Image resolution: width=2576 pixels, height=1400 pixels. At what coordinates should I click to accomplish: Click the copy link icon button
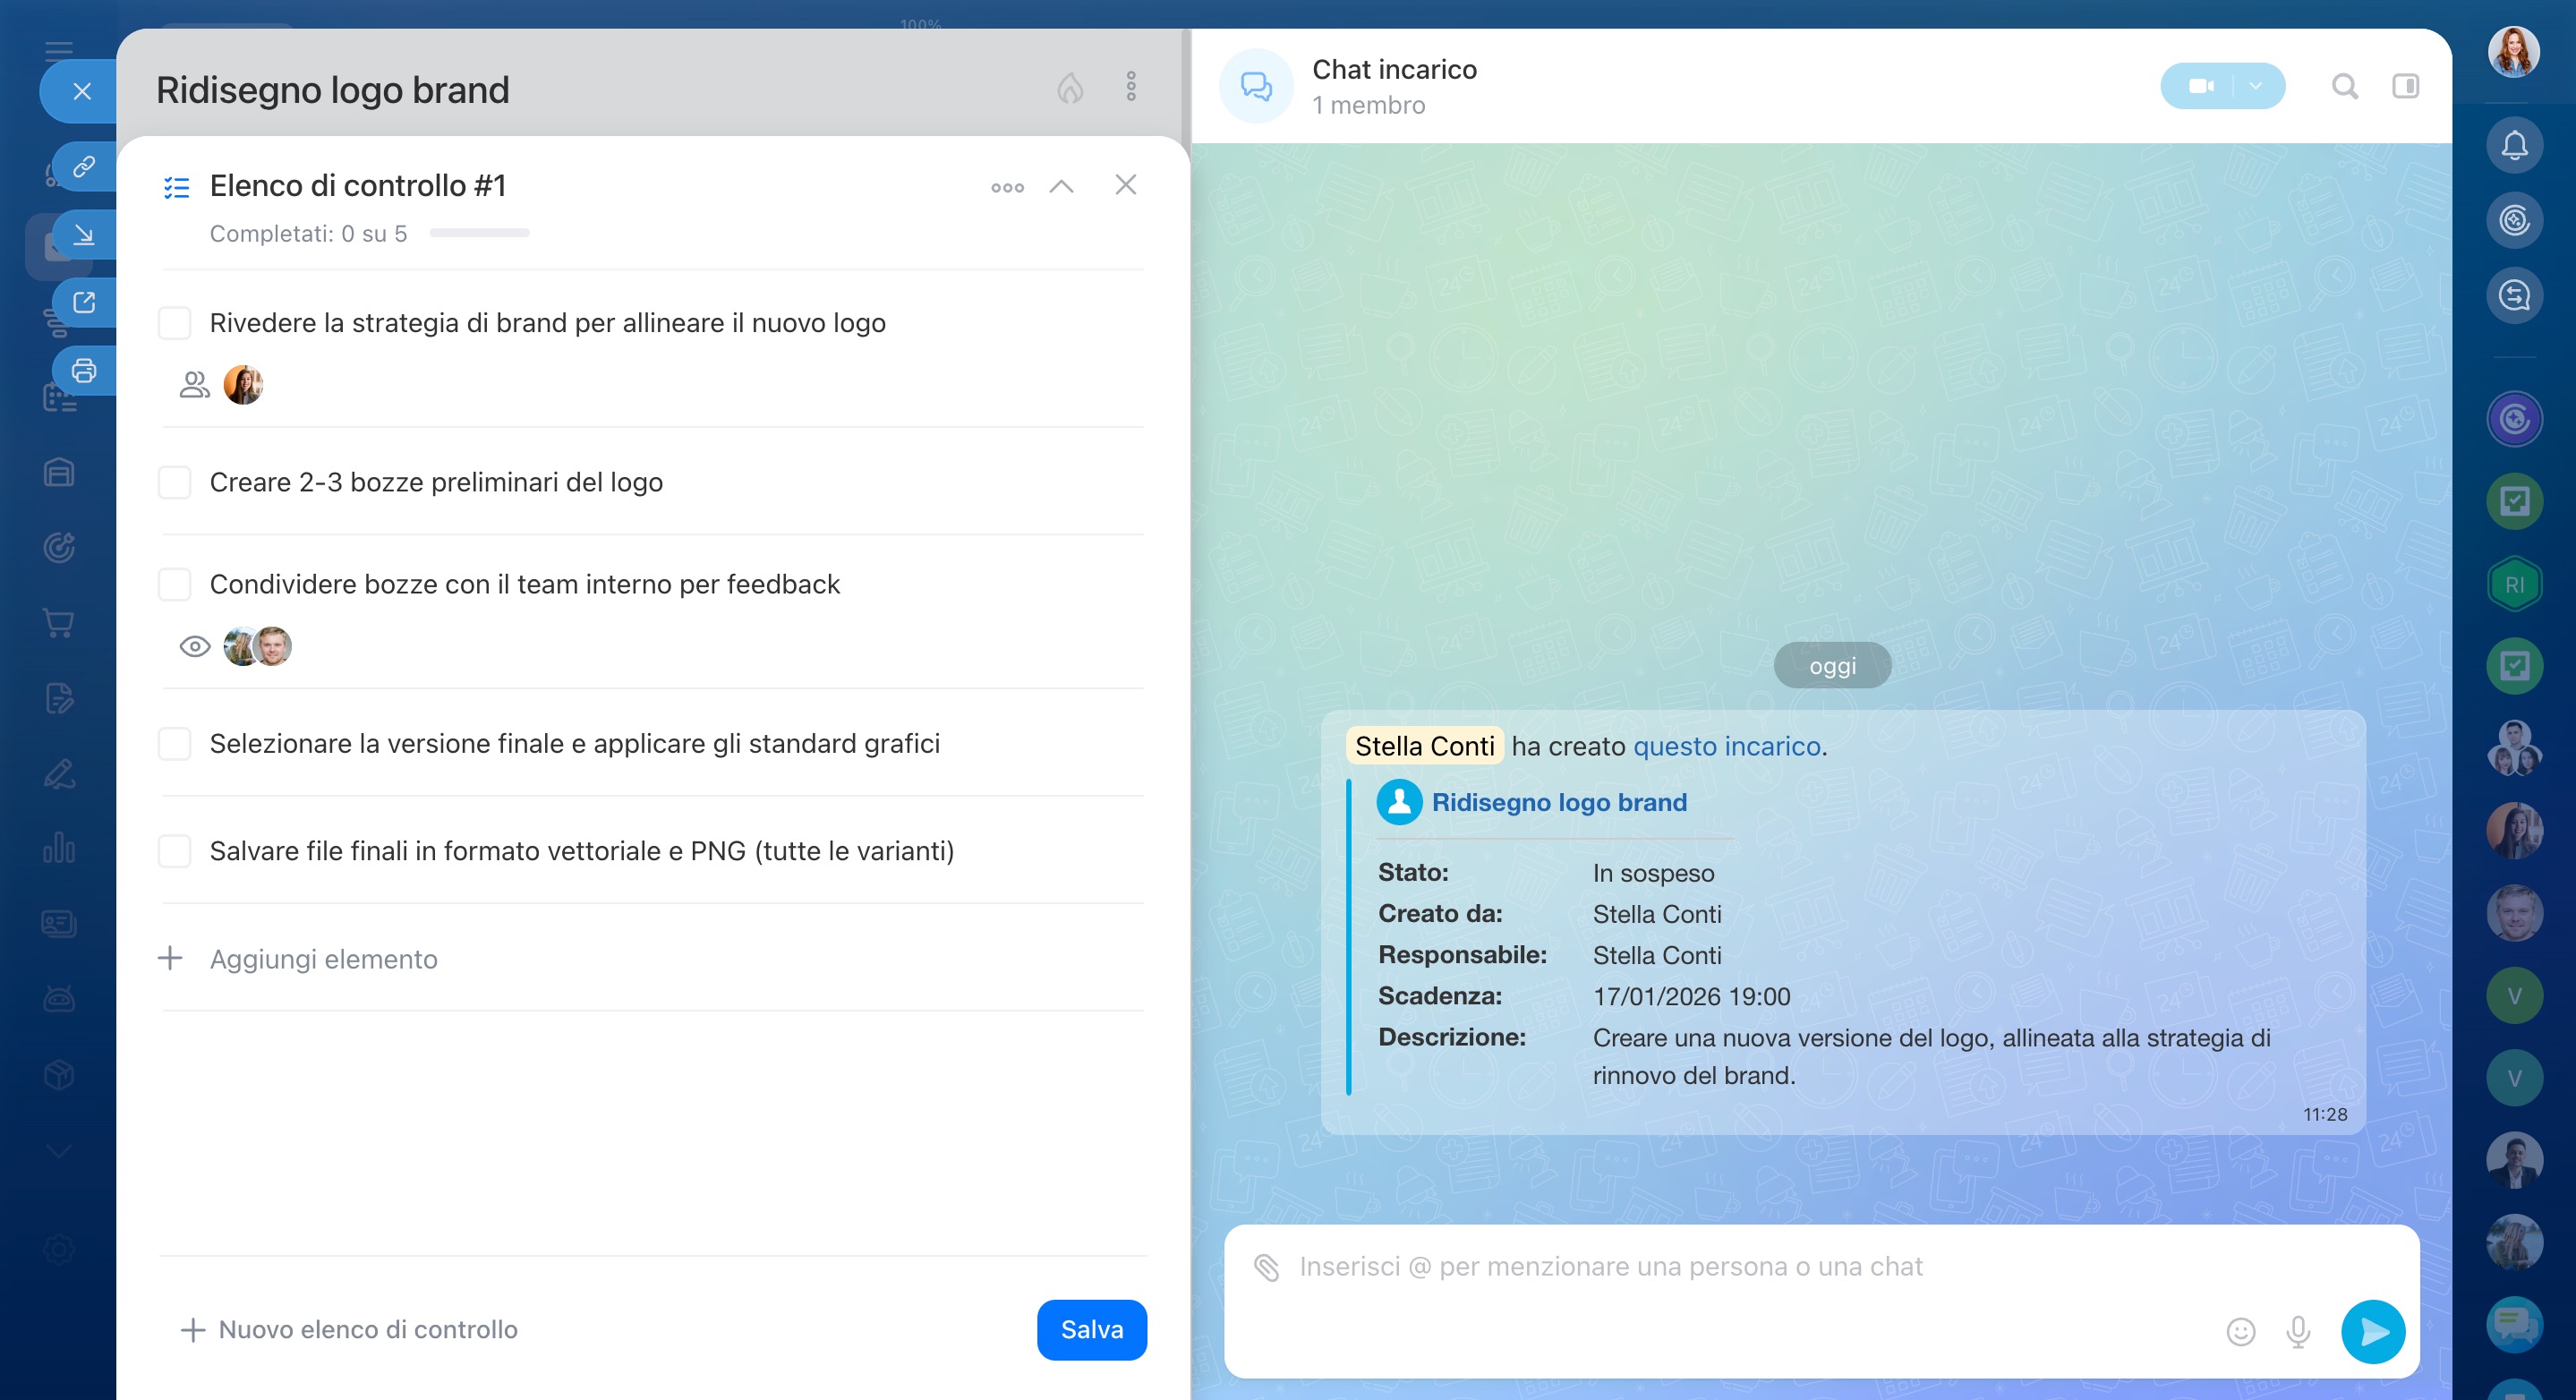coord(84,166)
